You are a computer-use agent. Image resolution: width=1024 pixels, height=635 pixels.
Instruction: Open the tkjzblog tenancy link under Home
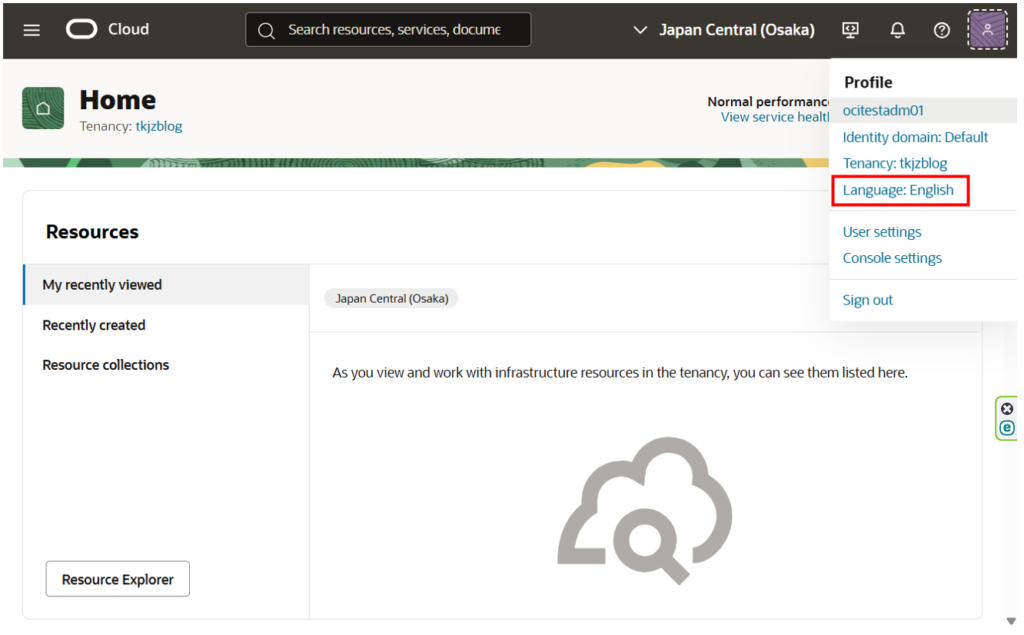pos(159,126)
